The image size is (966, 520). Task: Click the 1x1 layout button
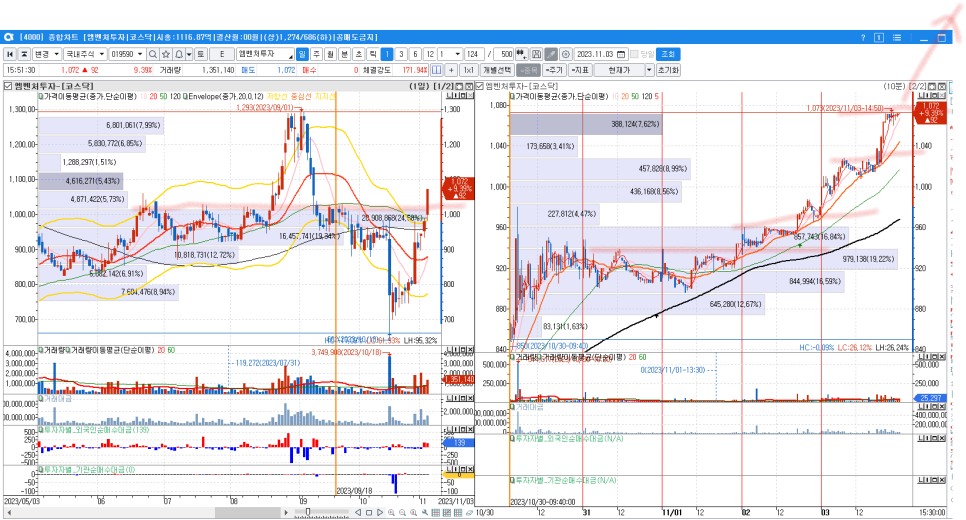coord(469,70)
